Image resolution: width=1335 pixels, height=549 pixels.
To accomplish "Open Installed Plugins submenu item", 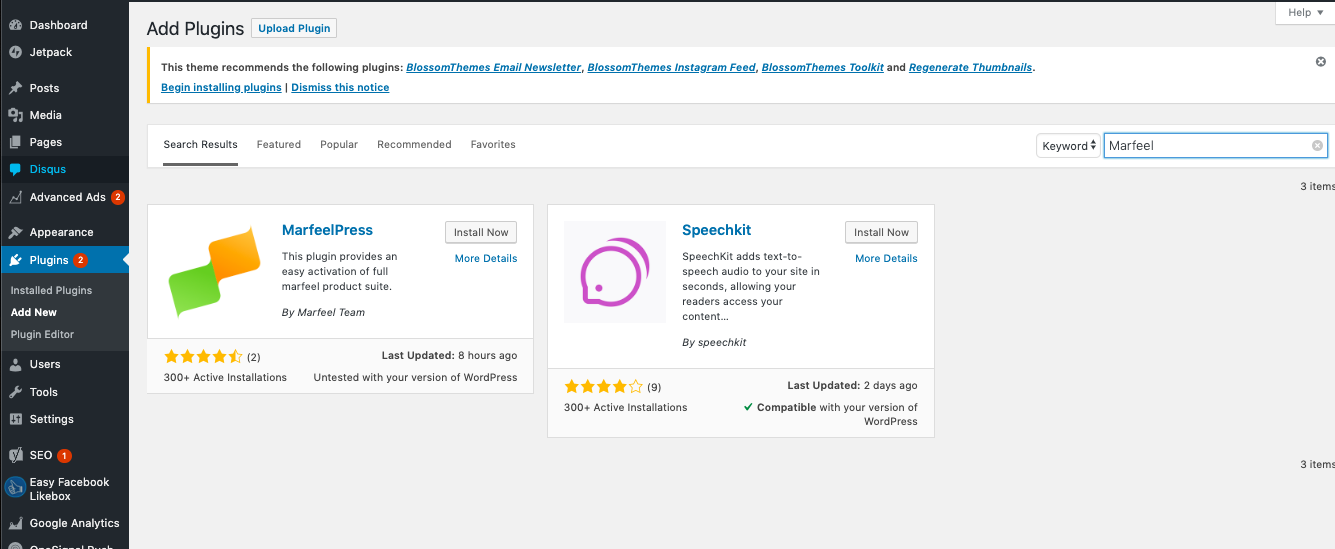I will point(51,290).
